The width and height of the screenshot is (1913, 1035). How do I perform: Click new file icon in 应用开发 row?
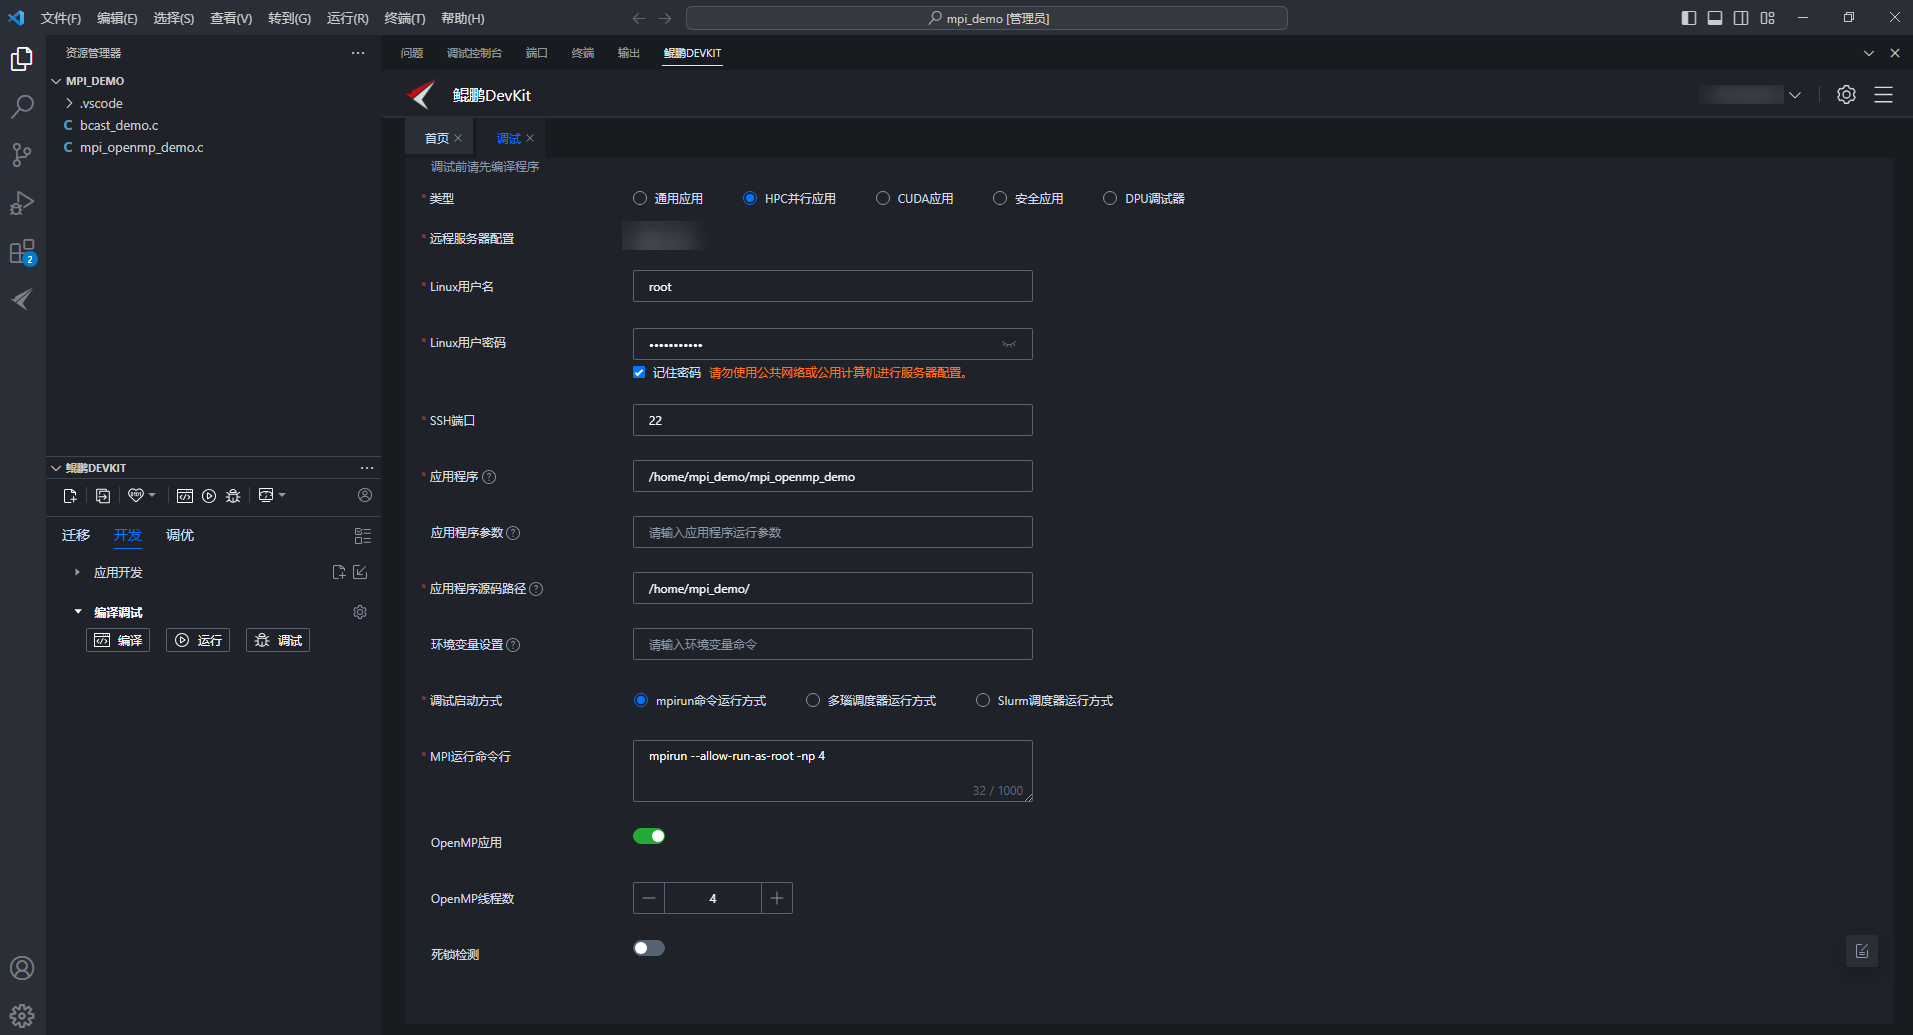(339, 572)
